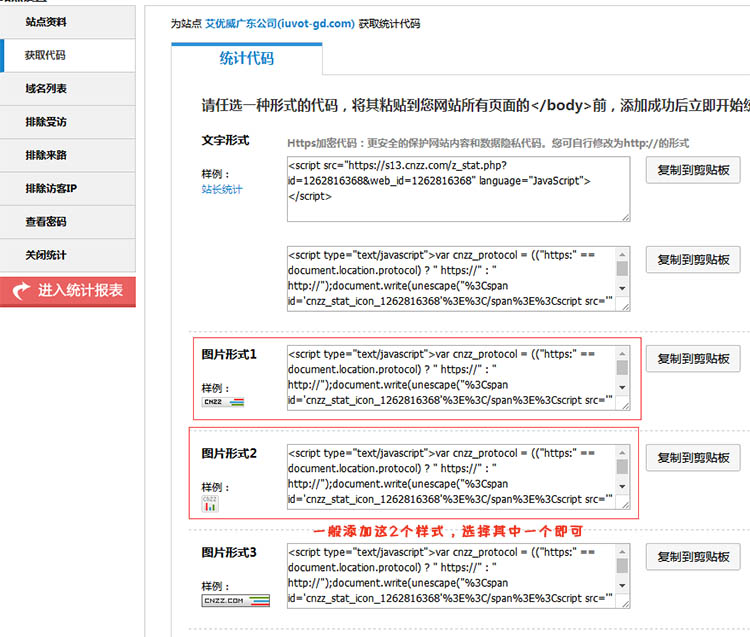Open 排除来路 sidebar item

point(68,155)
